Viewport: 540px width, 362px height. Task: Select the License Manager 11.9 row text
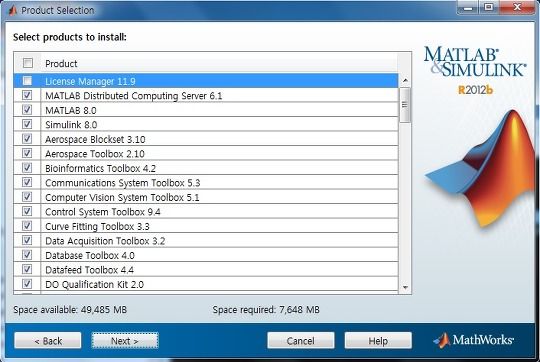[x=90, y=81]
